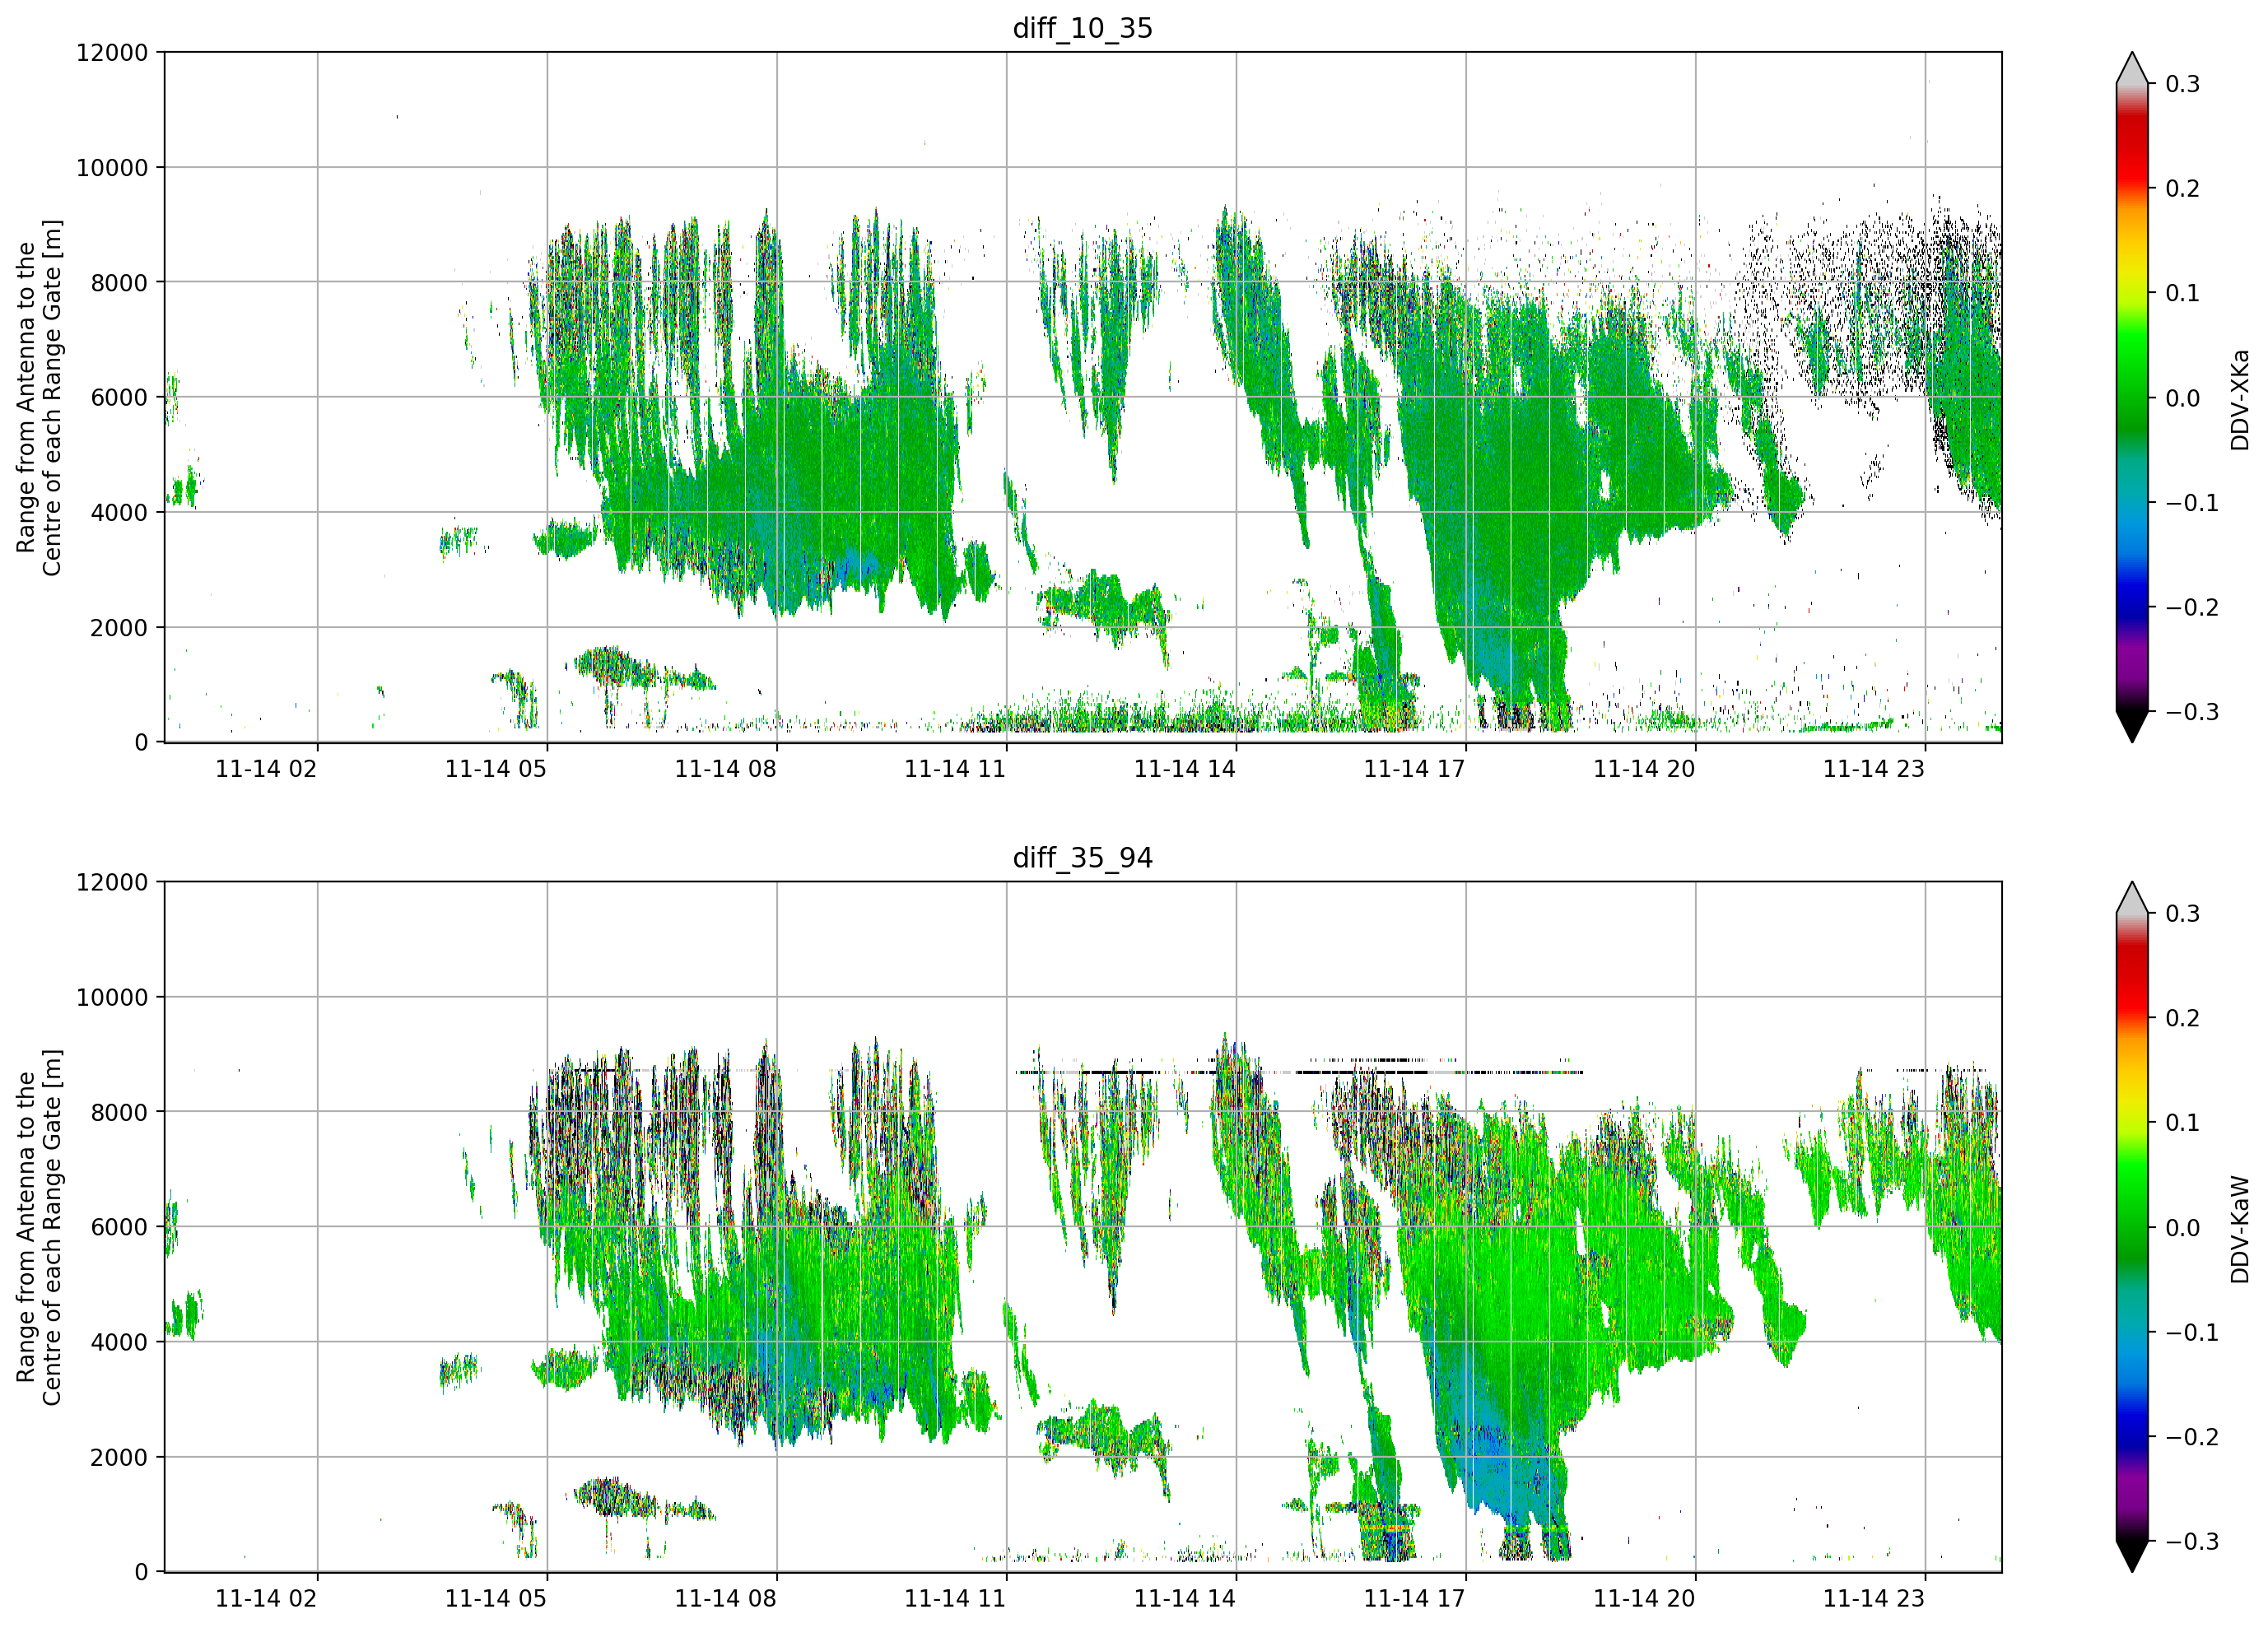Click the 0.1 tick on DDV-KaW colorbar

[x=2183, y=1123]
